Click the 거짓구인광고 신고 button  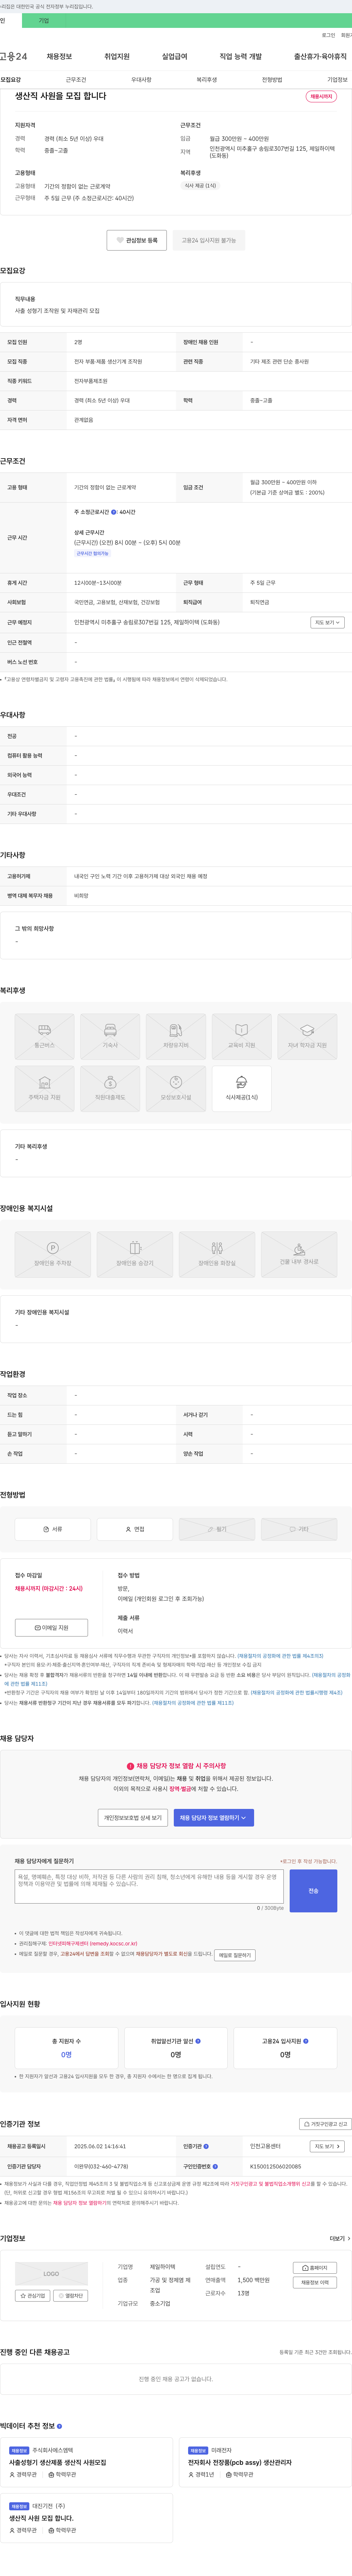coord(326,2124)
